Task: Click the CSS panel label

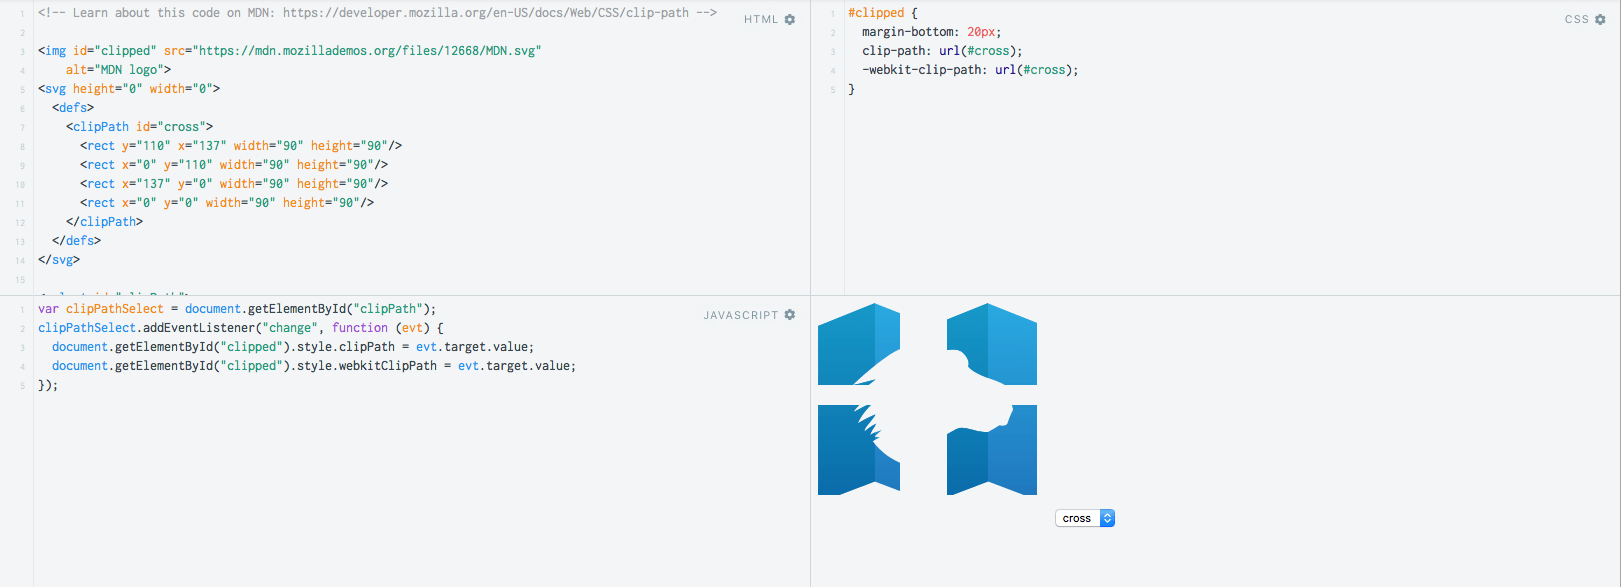Action: click(1577, 19)
